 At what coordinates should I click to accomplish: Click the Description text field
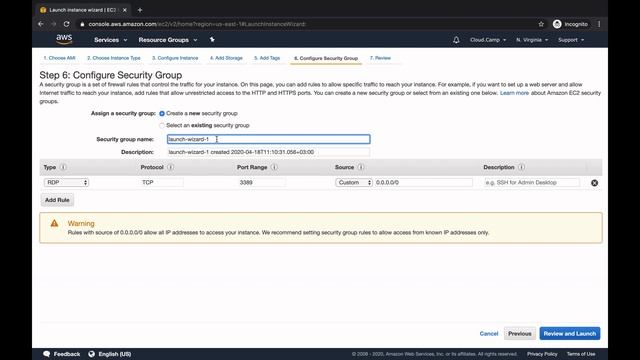point(269,152)
